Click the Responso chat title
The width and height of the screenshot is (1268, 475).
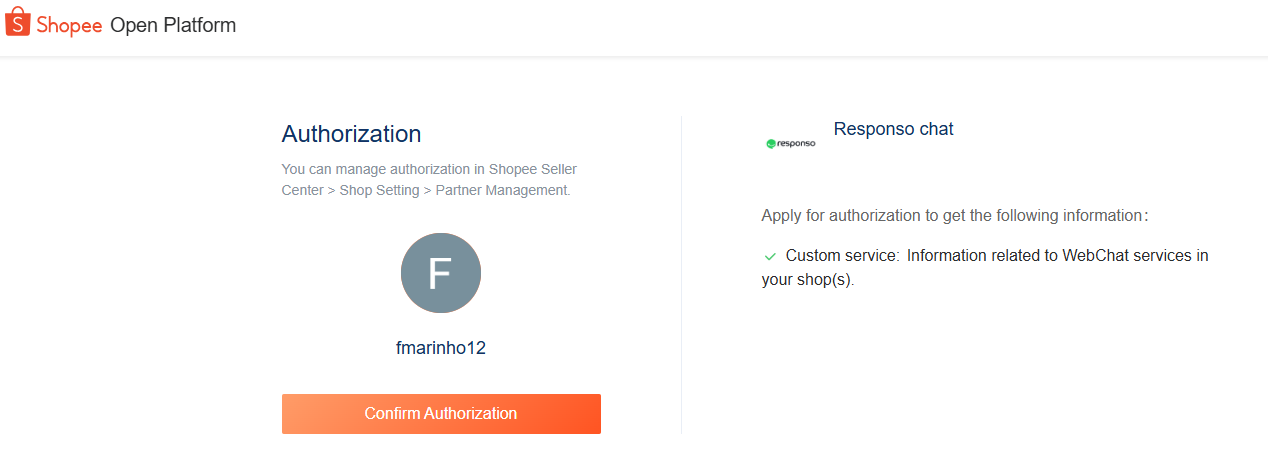(893, 129)
